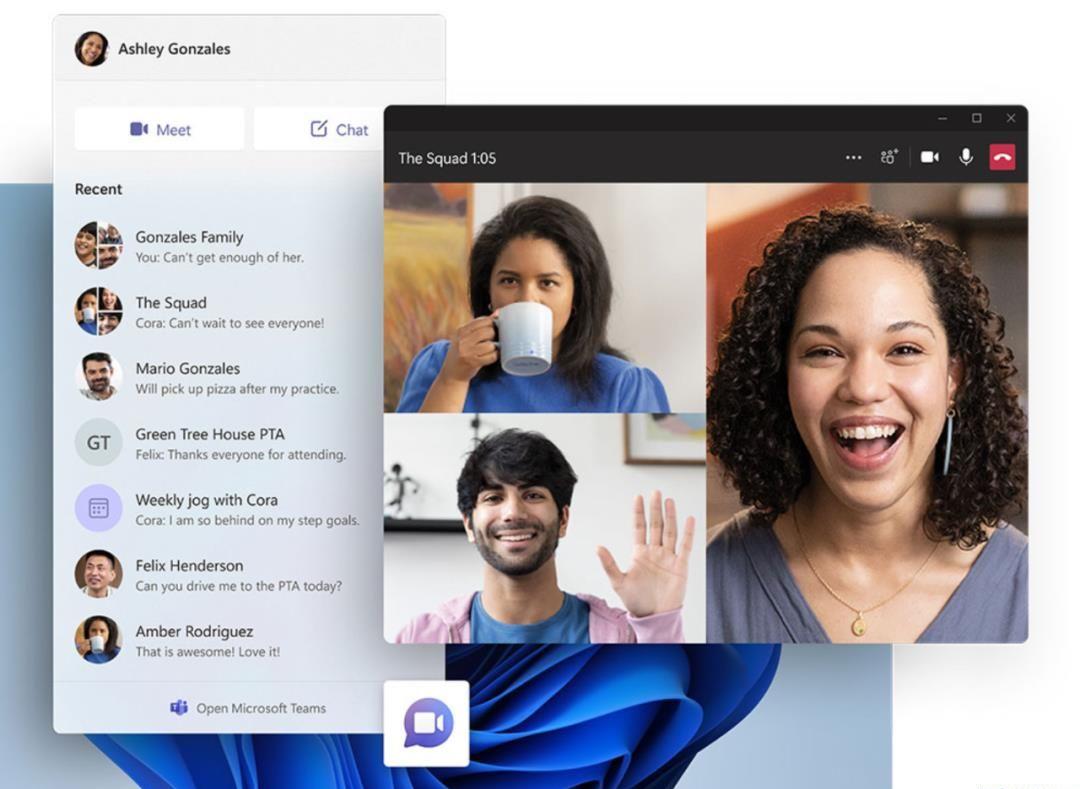Hang up The Squad call
This screenshot has height=789, width=1080.
click(x=1002, y=157)
